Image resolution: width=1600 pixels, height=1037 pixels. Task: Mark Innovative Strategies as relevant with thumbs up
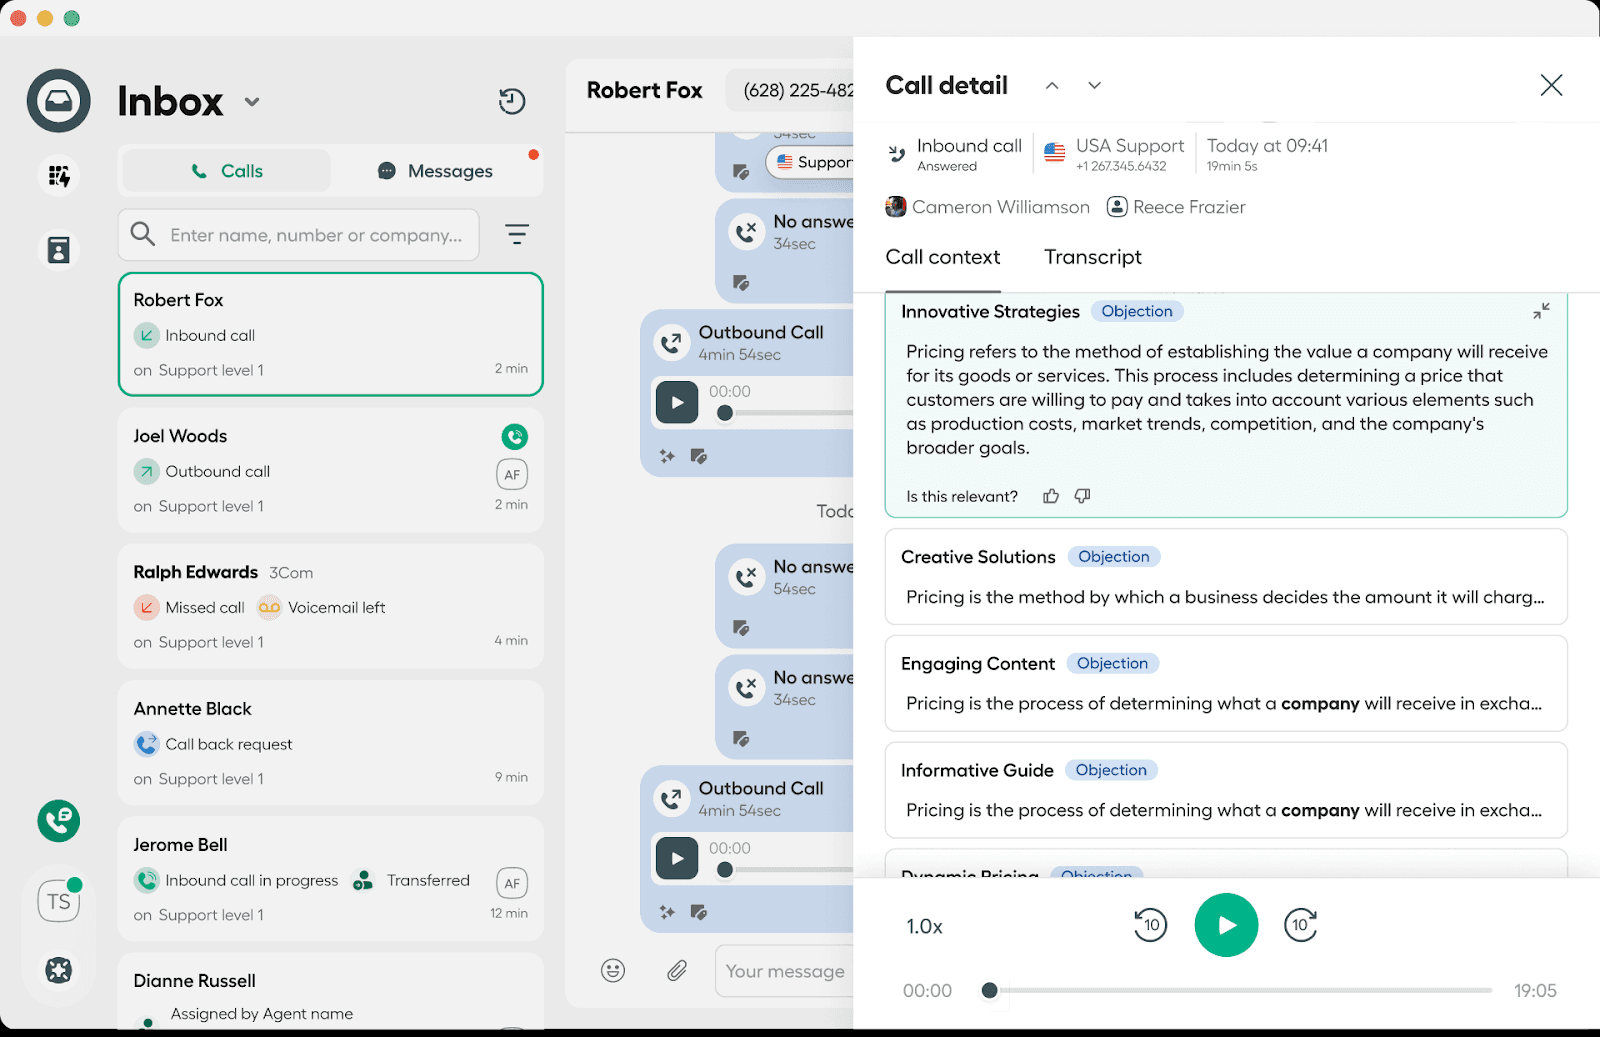pyautogui.click(x=1051, y=496)
